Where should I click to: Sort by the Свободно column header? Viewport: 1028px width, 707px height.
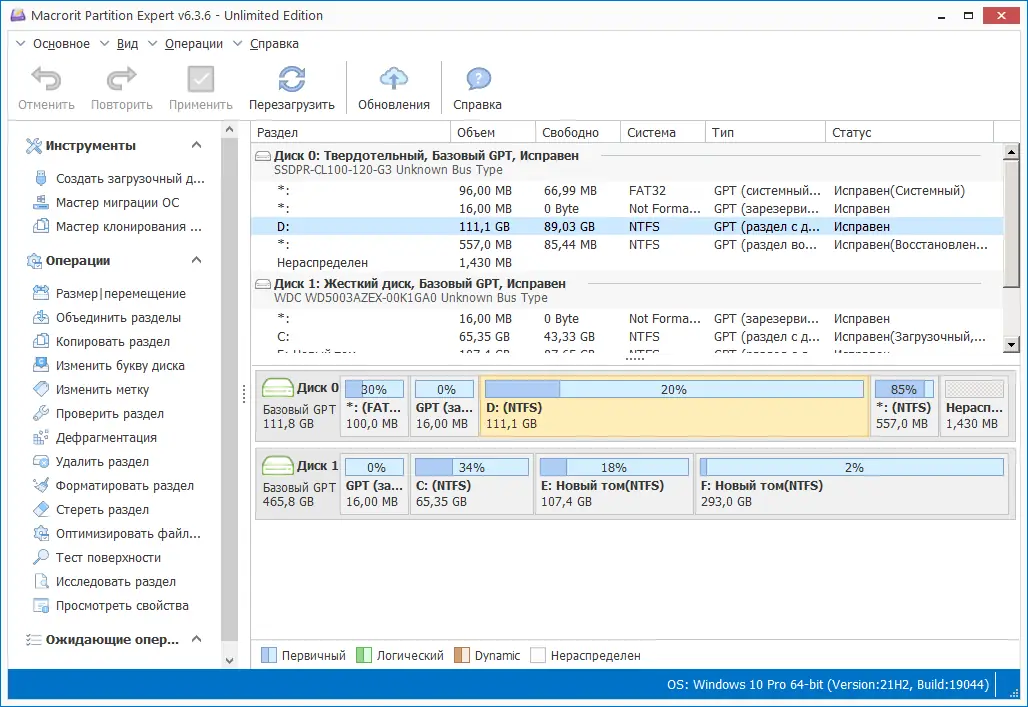click(x=570, y=133)
